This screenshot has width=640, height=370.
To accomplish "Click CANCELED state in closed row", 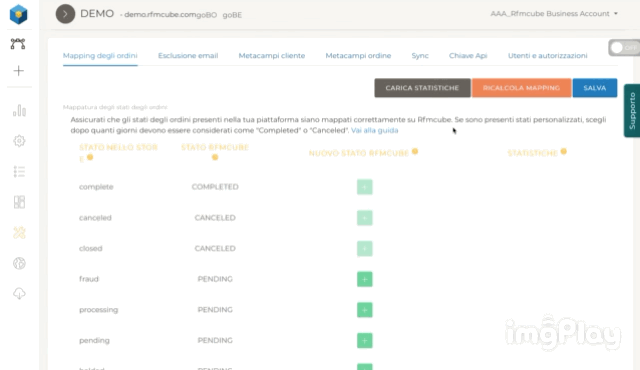I will 215,248.
